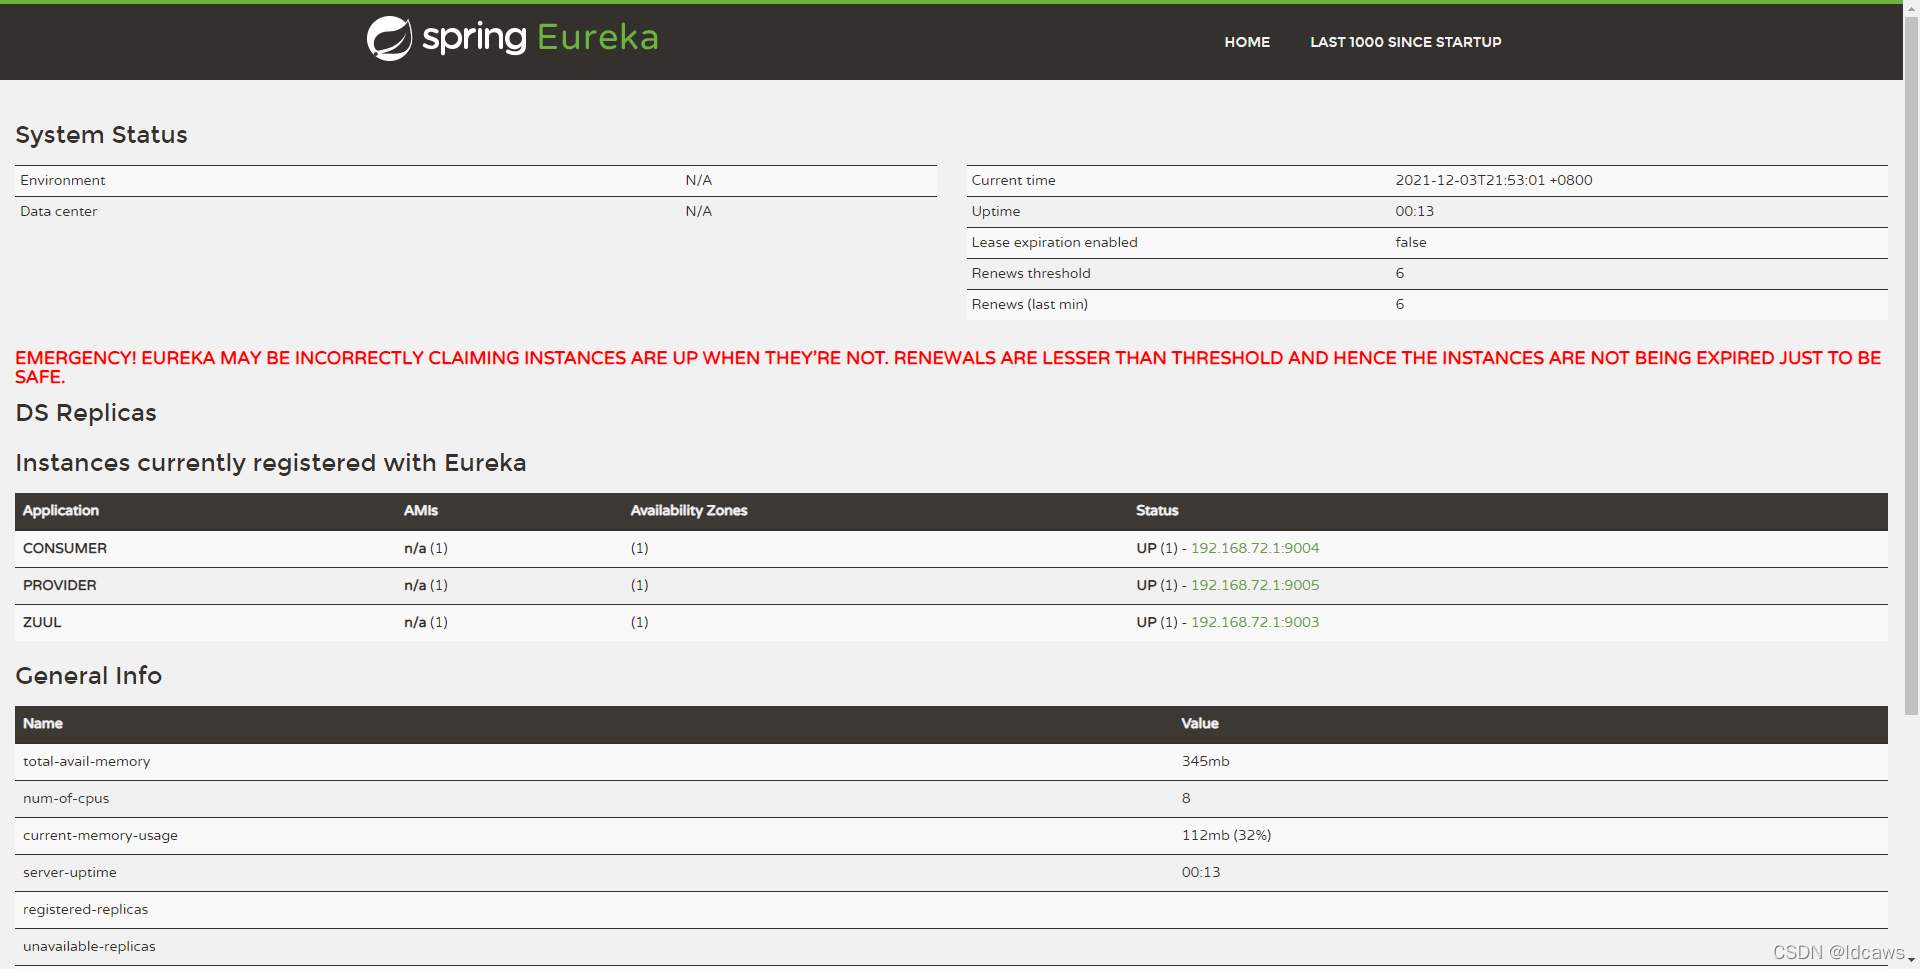Open ZUUL instance link 192.168.72.1:9003
The height and width of the screenshot is (969, 1920).
1254,622
